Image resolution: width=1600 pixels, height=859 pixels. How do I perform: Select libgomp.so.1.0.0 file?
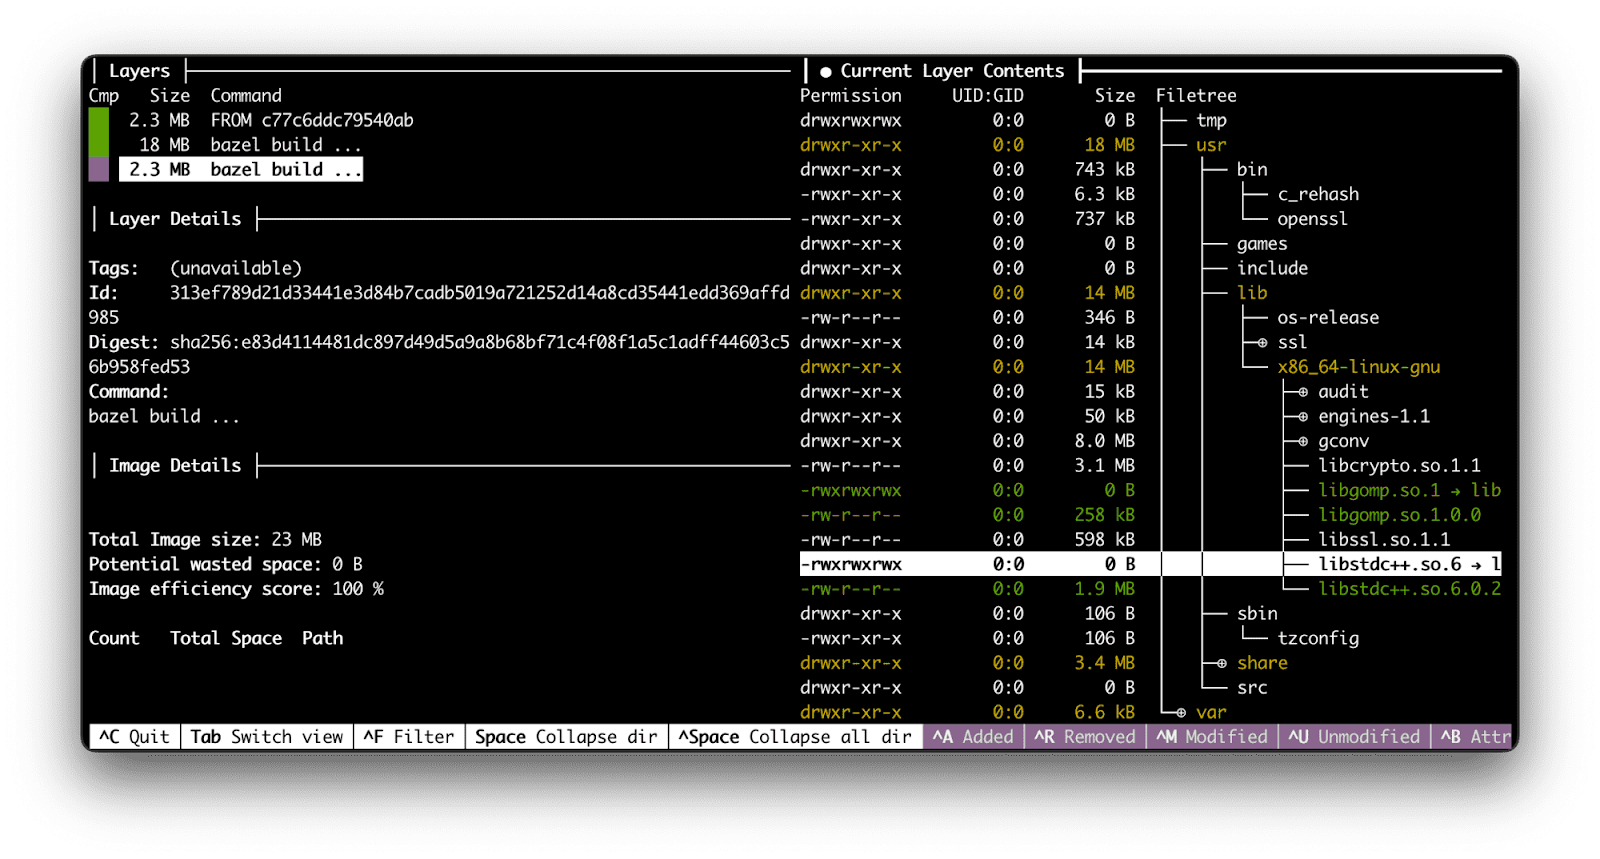[x=1399, y=515]
